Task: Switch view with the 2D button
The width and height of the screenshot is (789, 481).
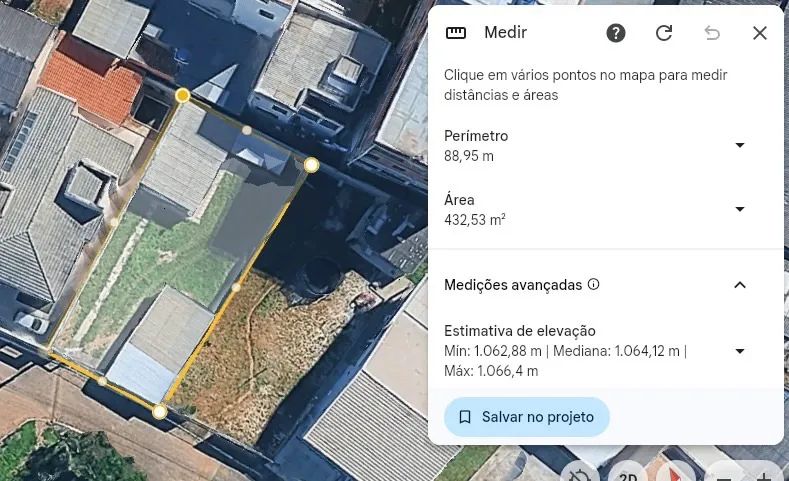Action: coord(627,475)
